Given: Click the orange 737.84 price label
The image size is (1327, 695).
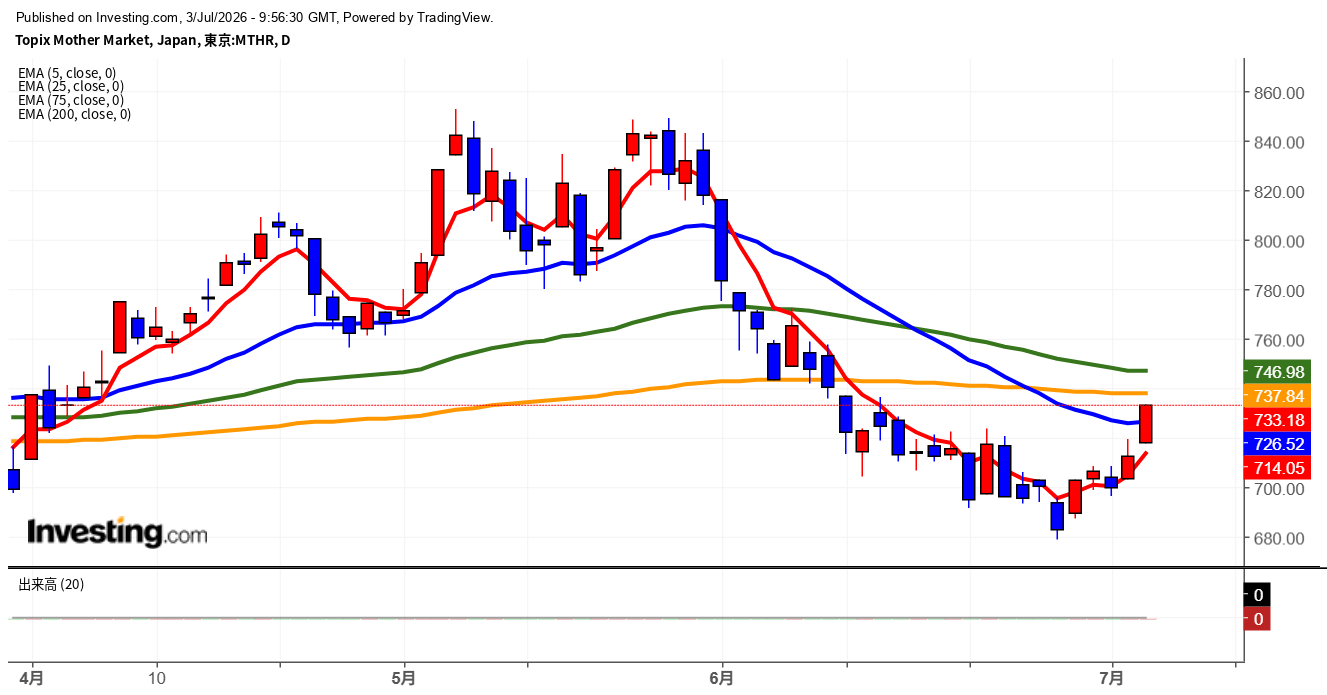Looking at the screenshot, I should point(1273,396).
